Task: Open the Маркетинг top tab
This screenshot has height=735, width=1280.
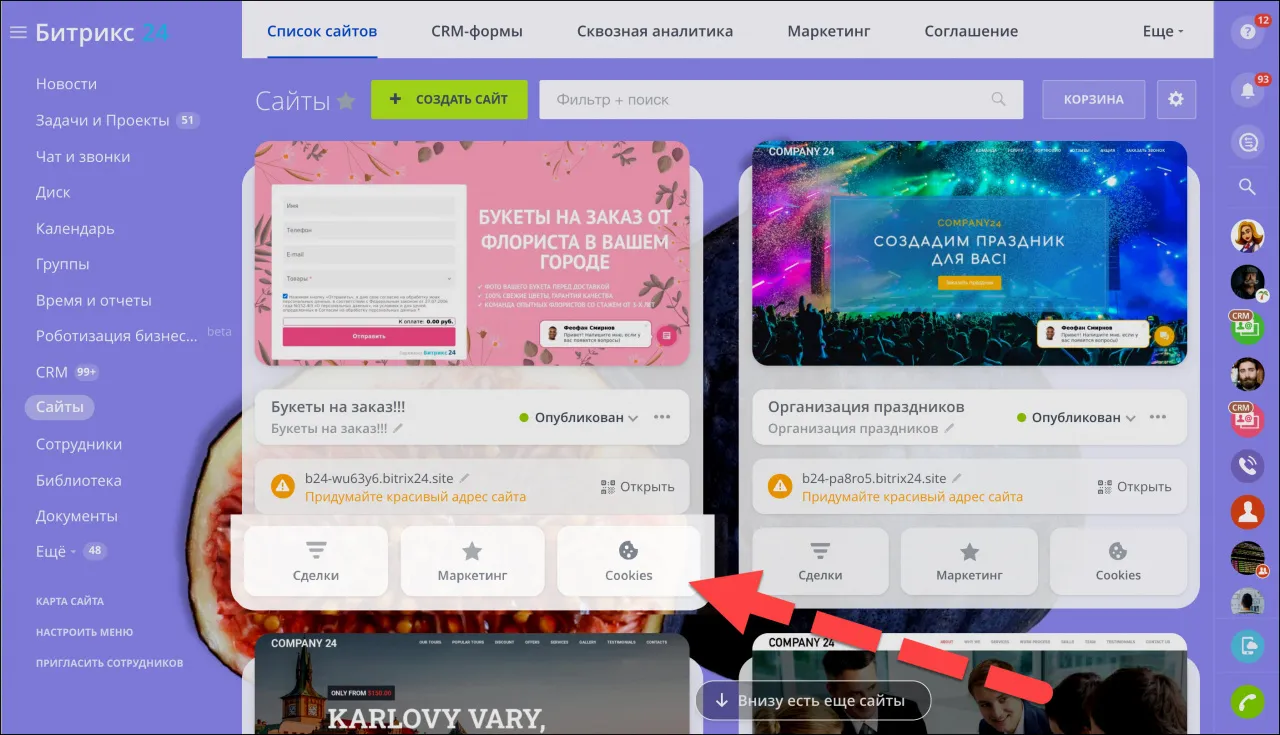Action: pos(828,31)
